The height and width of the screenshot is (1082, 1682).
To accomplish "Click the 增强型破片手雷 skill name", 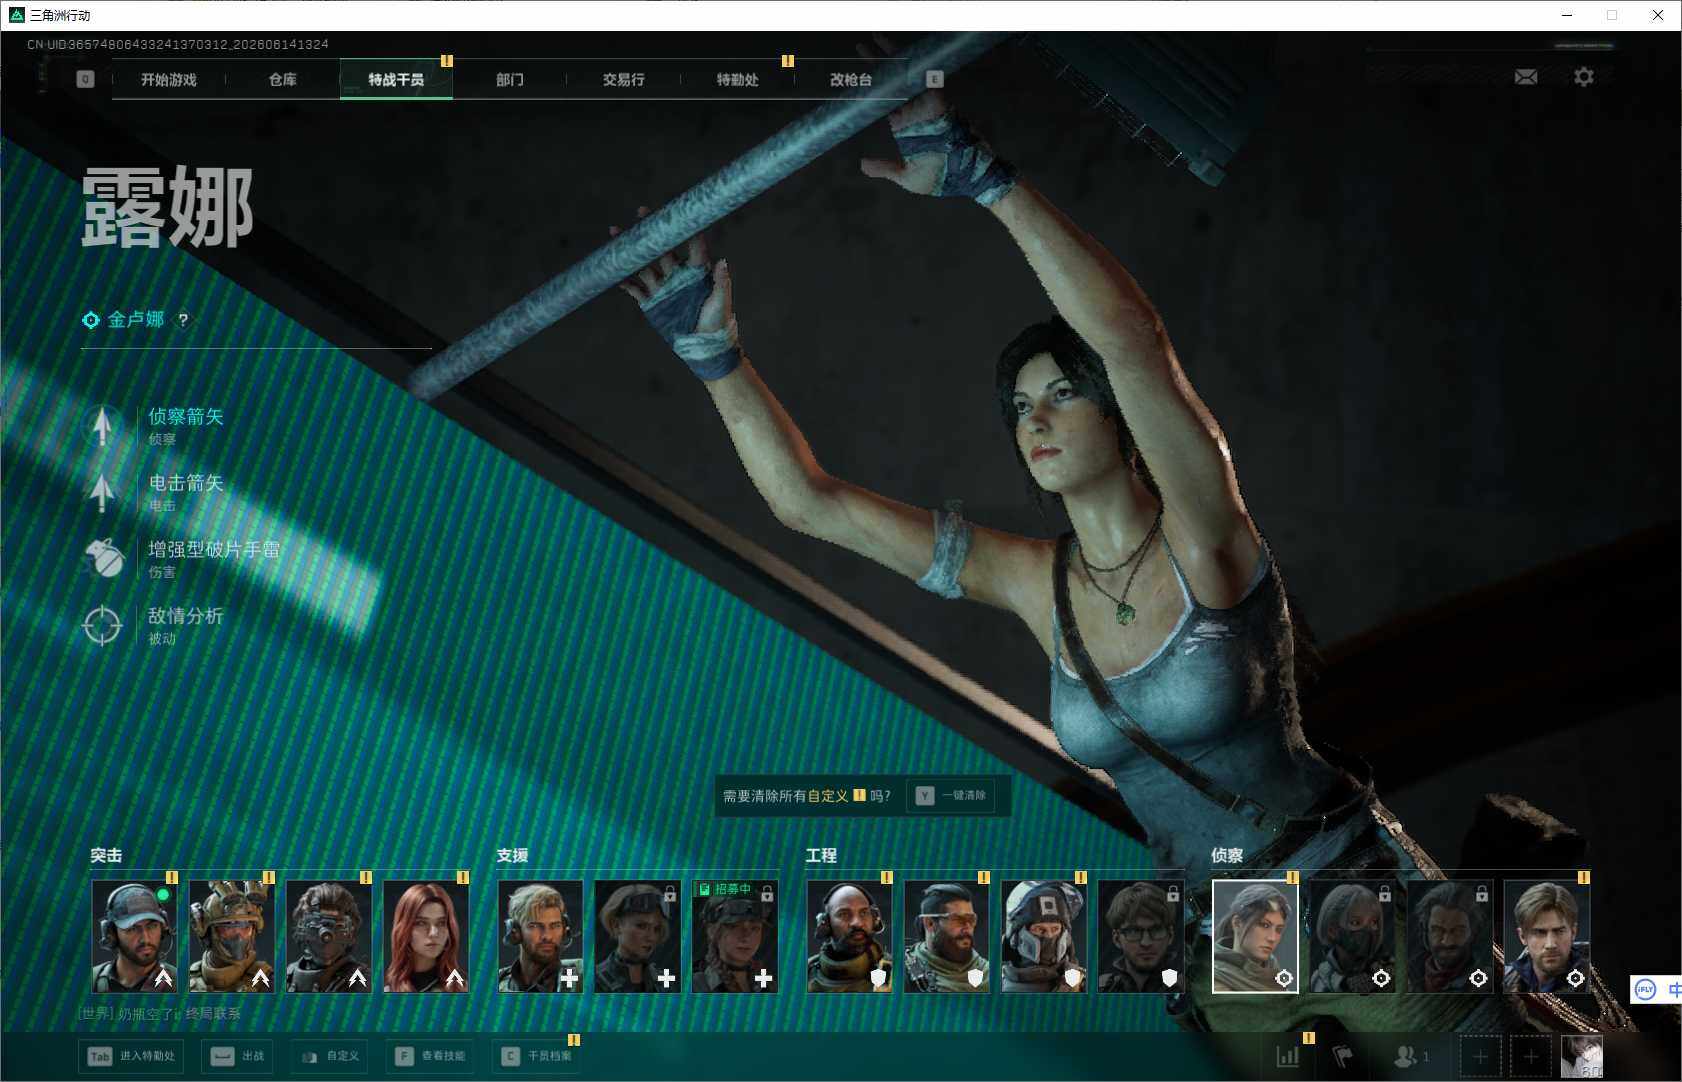I will [x=214, y=549].
